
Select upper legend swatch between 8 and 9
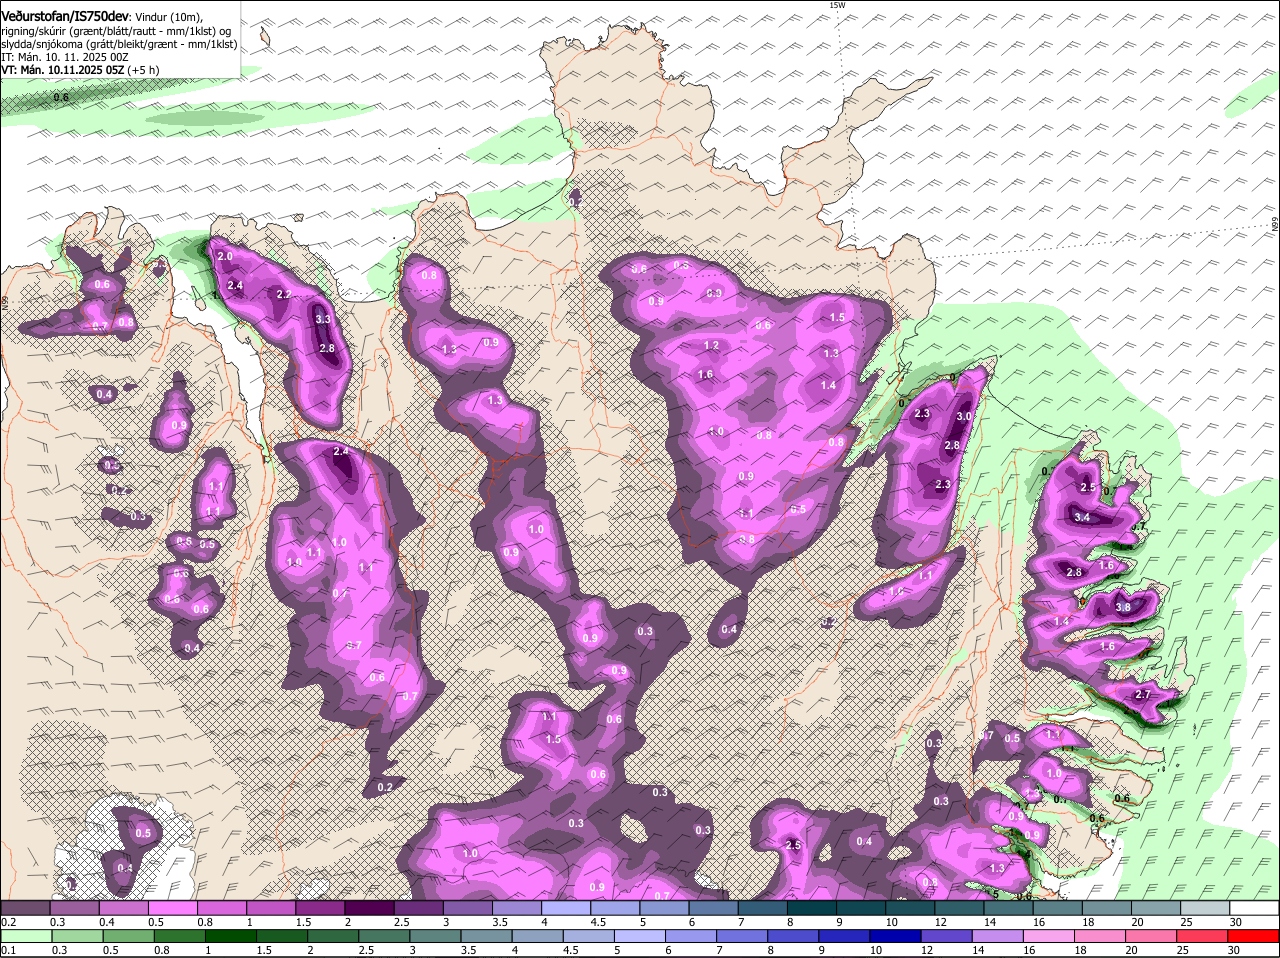[812, 907]
